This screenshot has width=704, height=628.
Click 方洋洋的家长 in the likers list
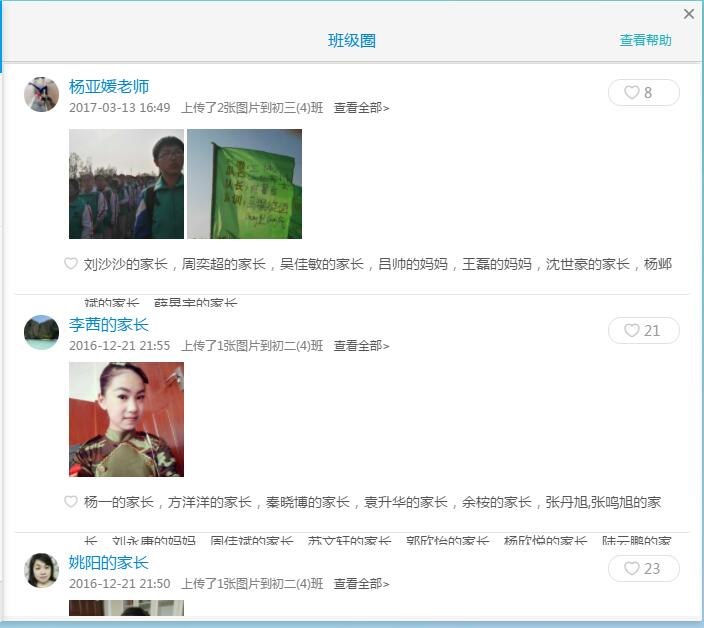pos(210,502)
